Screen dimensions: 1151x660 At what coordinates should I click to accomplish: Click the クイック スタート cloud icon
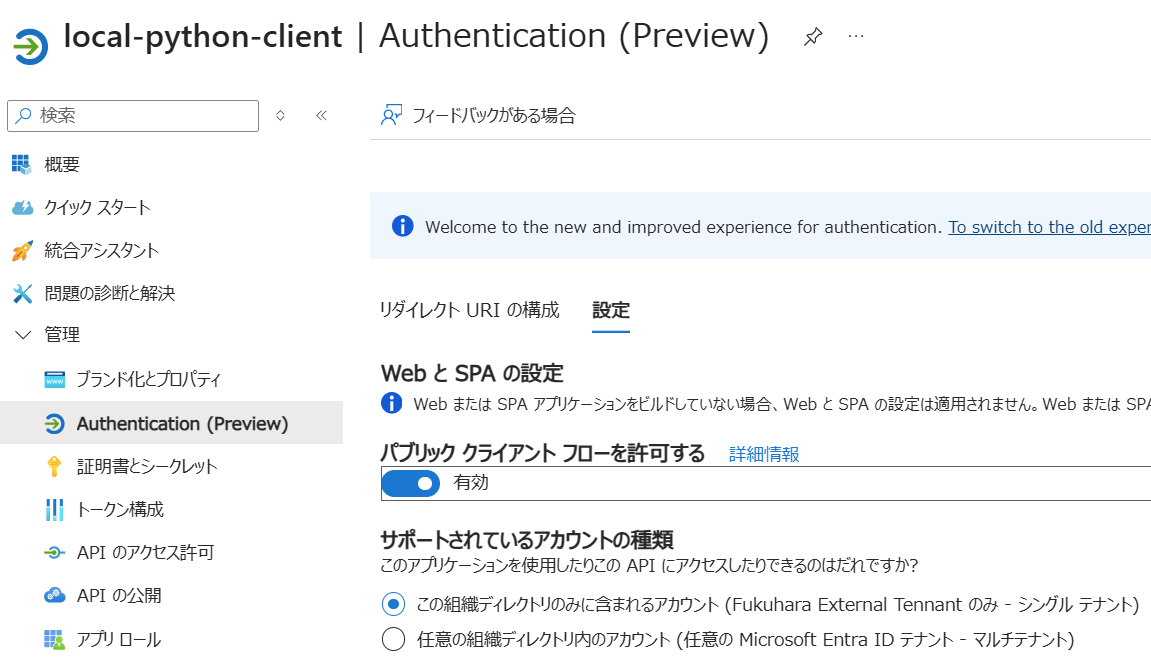23,208
